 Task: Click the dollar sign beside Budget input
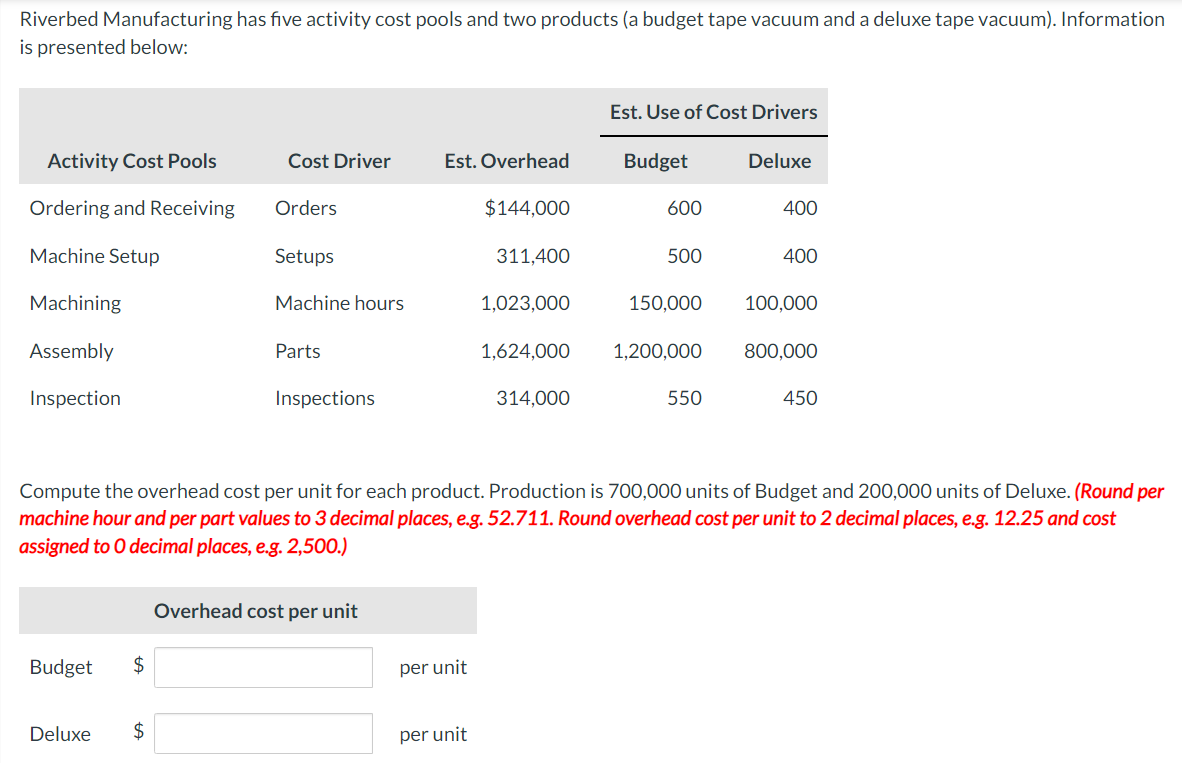click(138, 667)
